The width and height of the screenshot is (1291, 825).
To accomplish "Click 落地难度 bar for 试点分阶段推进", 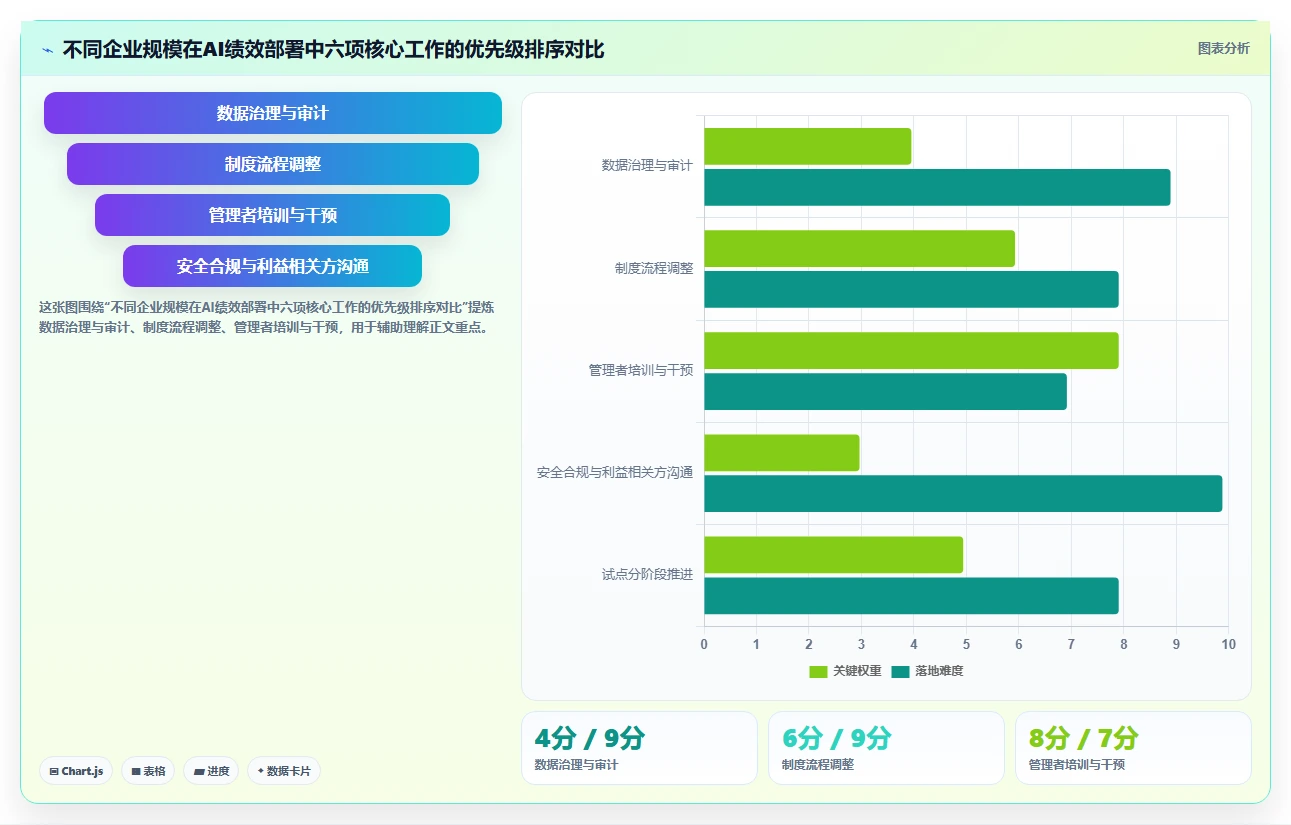I will click(x=911, y=595).
